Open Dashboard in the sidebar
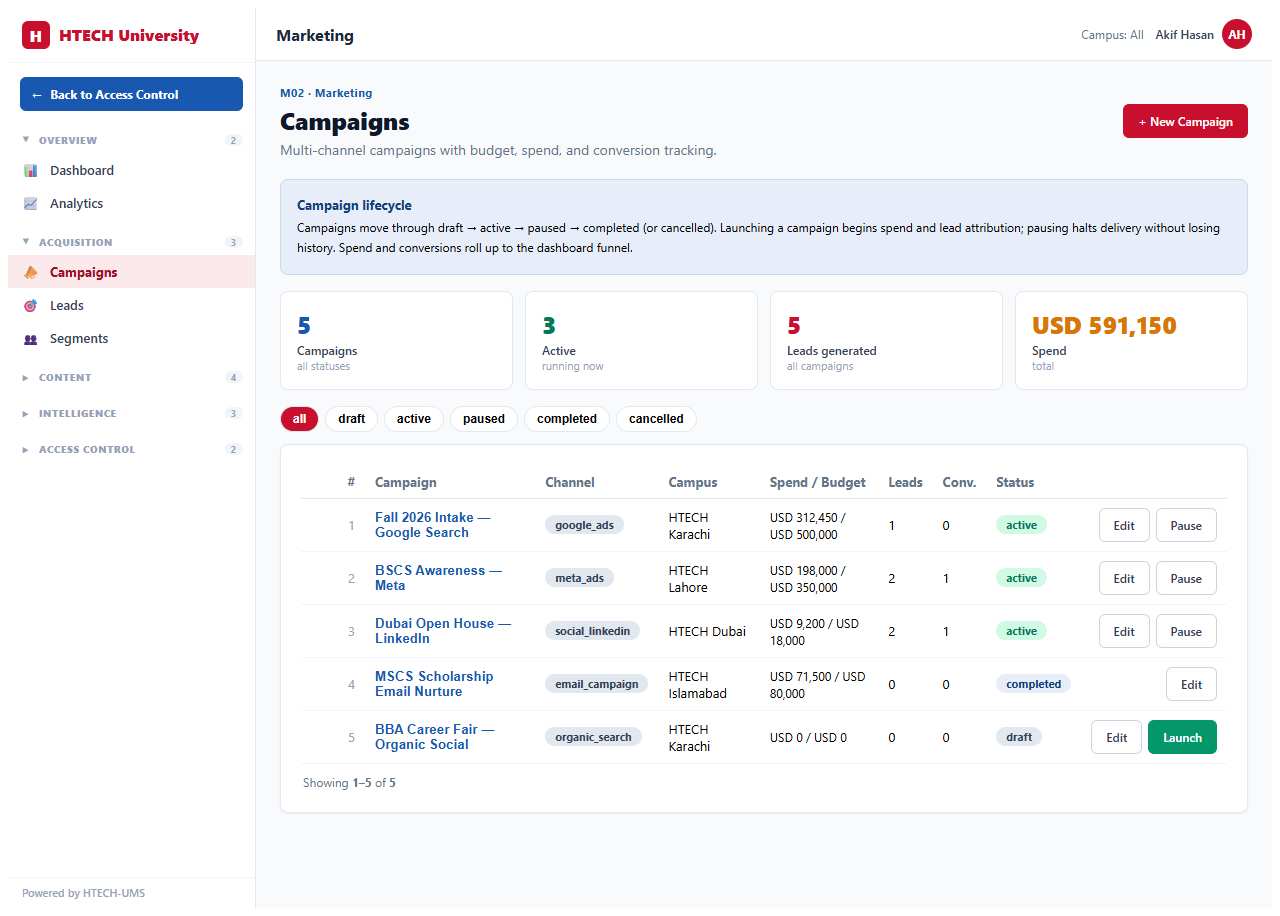This screenshot has height=916, width=1280. coord(131,171)
